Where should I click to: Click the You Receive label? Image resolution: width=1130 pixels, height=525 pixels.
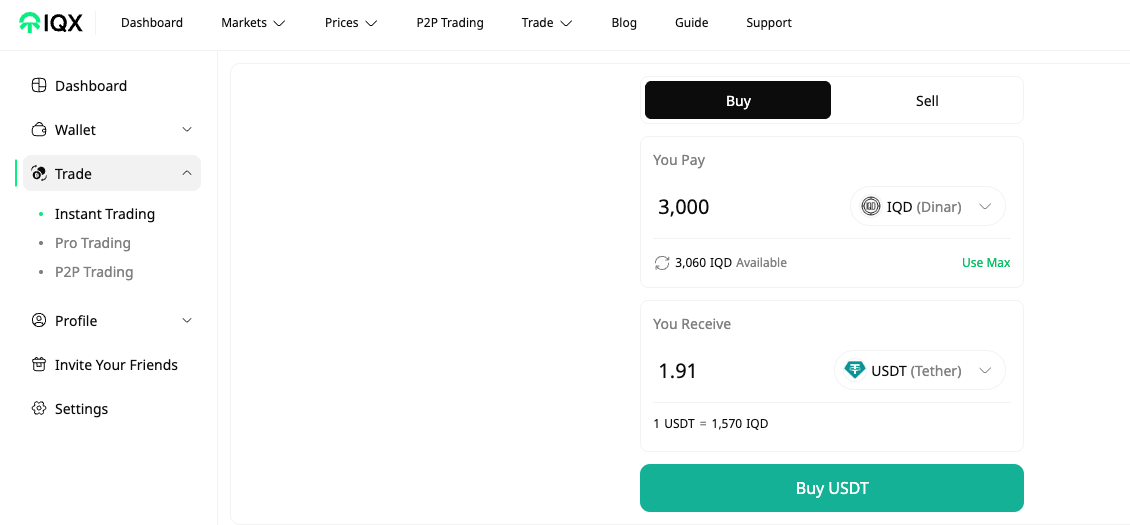click(692, 325)
